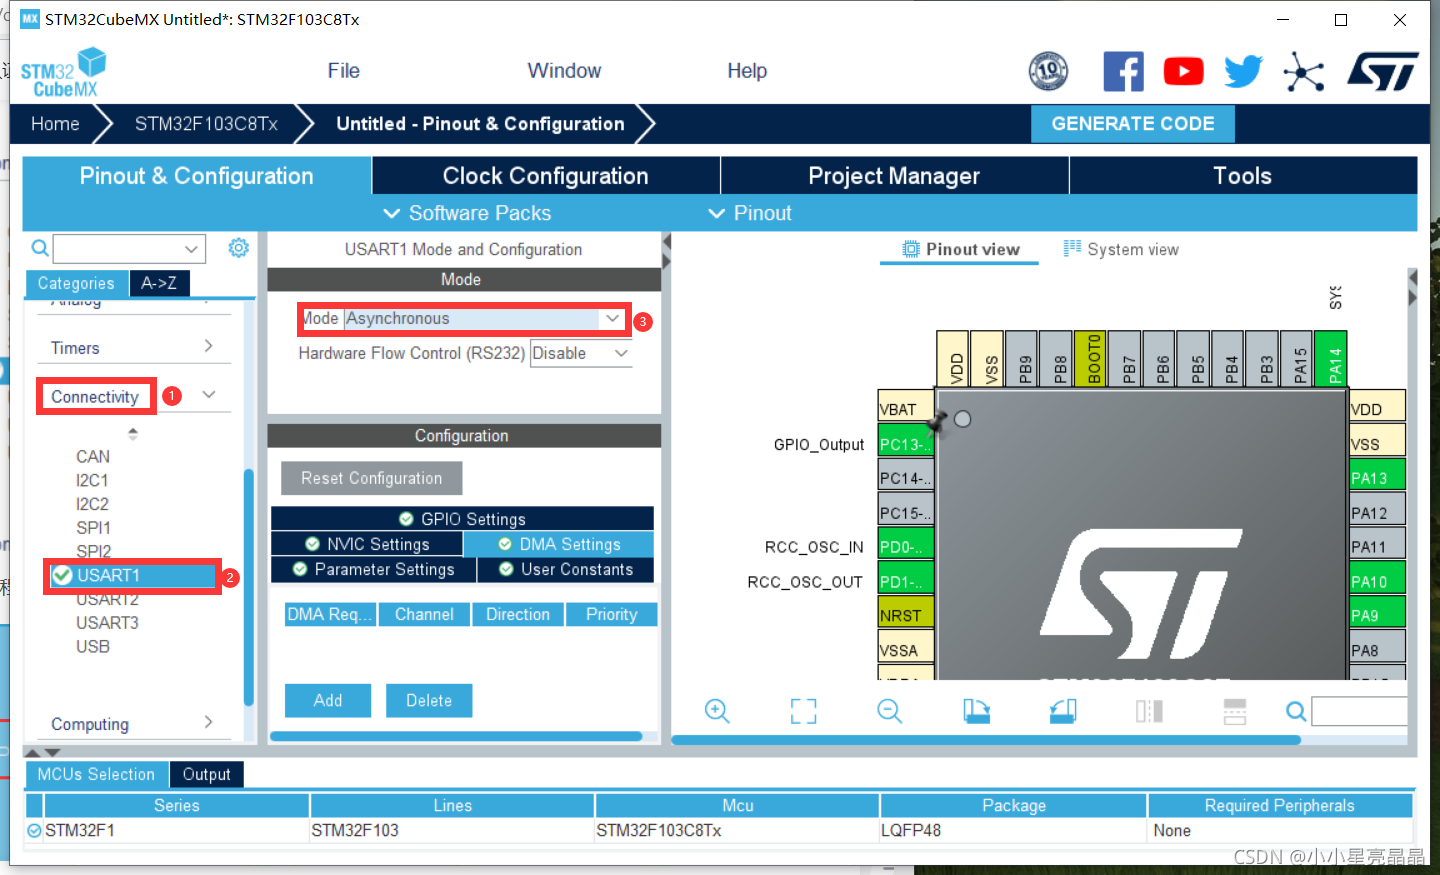Click the ST community network icon
The width and height of the screenshot is (1440, 875).
click(1304, 72)
